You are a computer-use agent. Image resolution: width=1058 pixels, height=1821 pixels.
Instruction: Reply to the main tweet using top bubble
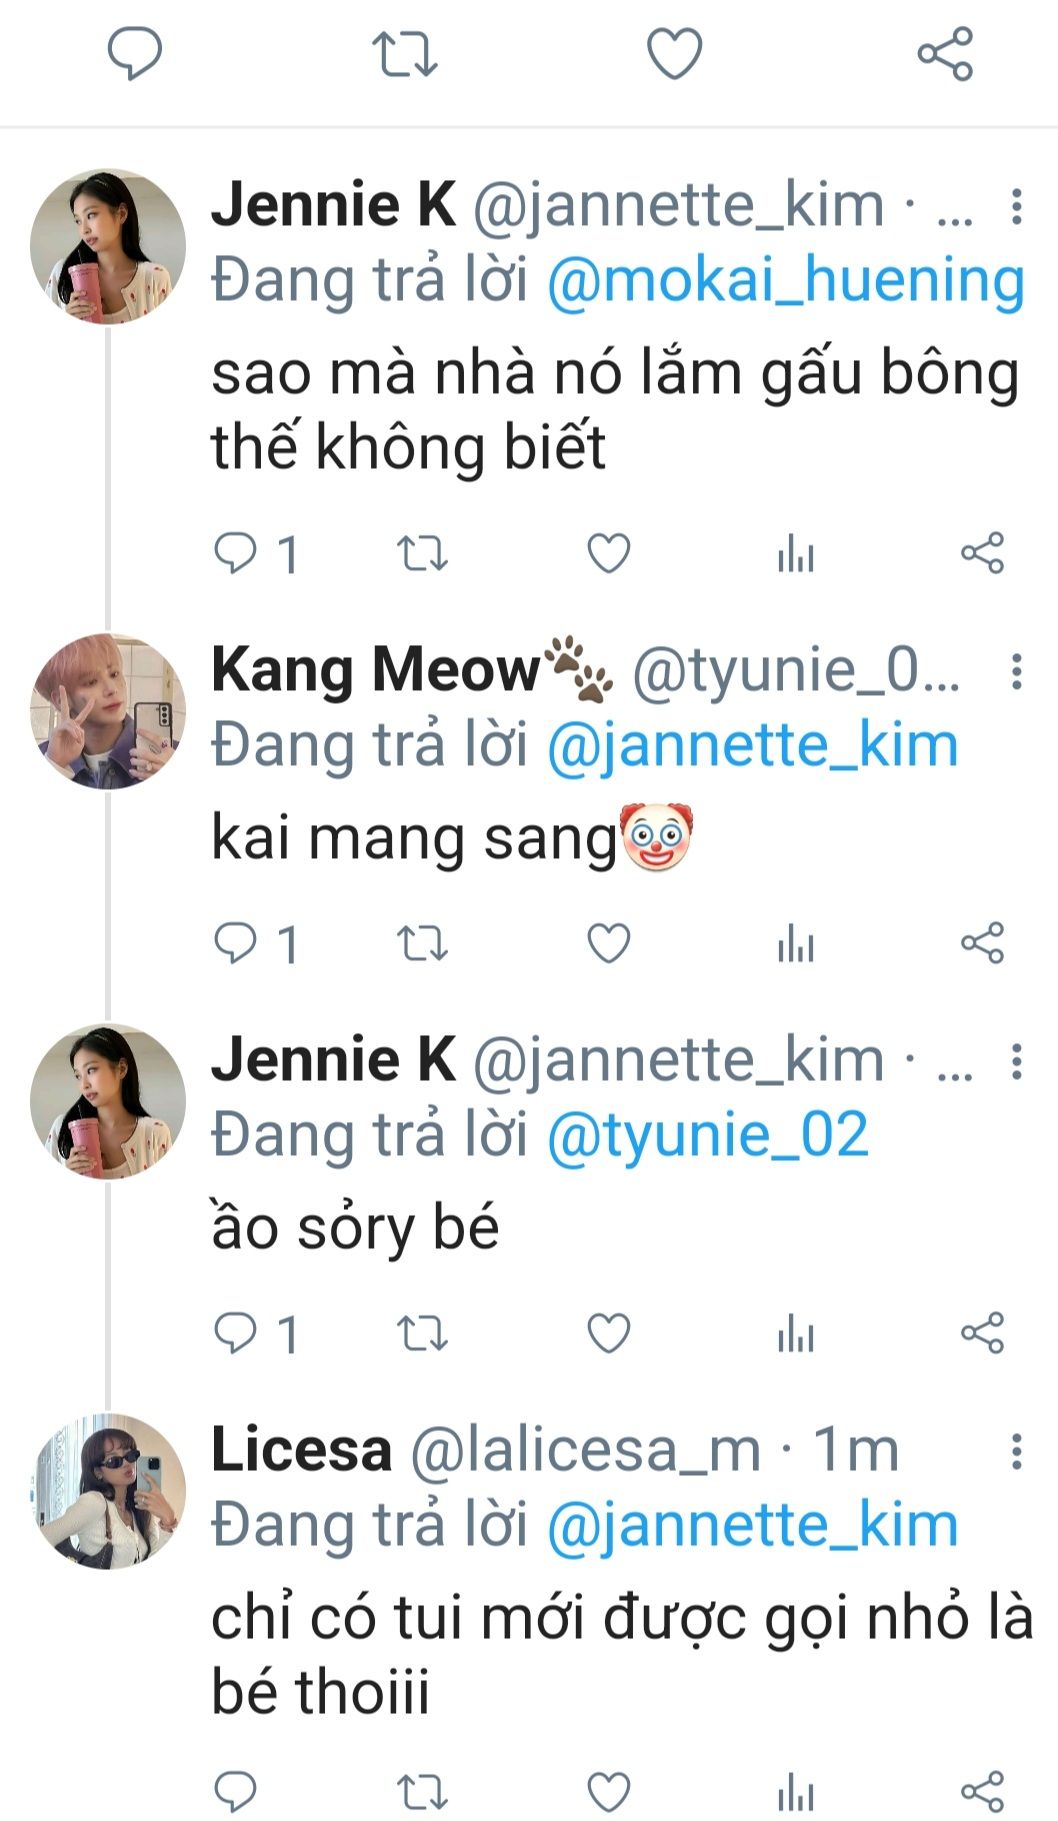point(135,54)
